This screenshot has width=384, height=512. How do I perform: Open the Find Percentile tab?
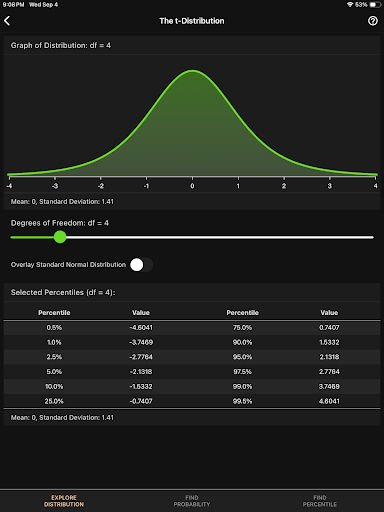(320, 501)
